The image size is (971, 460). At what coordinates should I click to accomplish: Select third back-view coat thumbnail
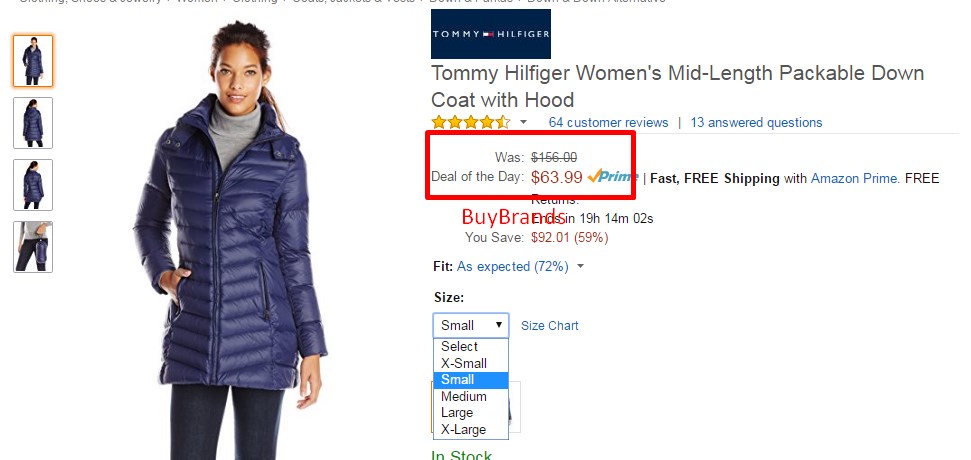[x=33, y=184]
